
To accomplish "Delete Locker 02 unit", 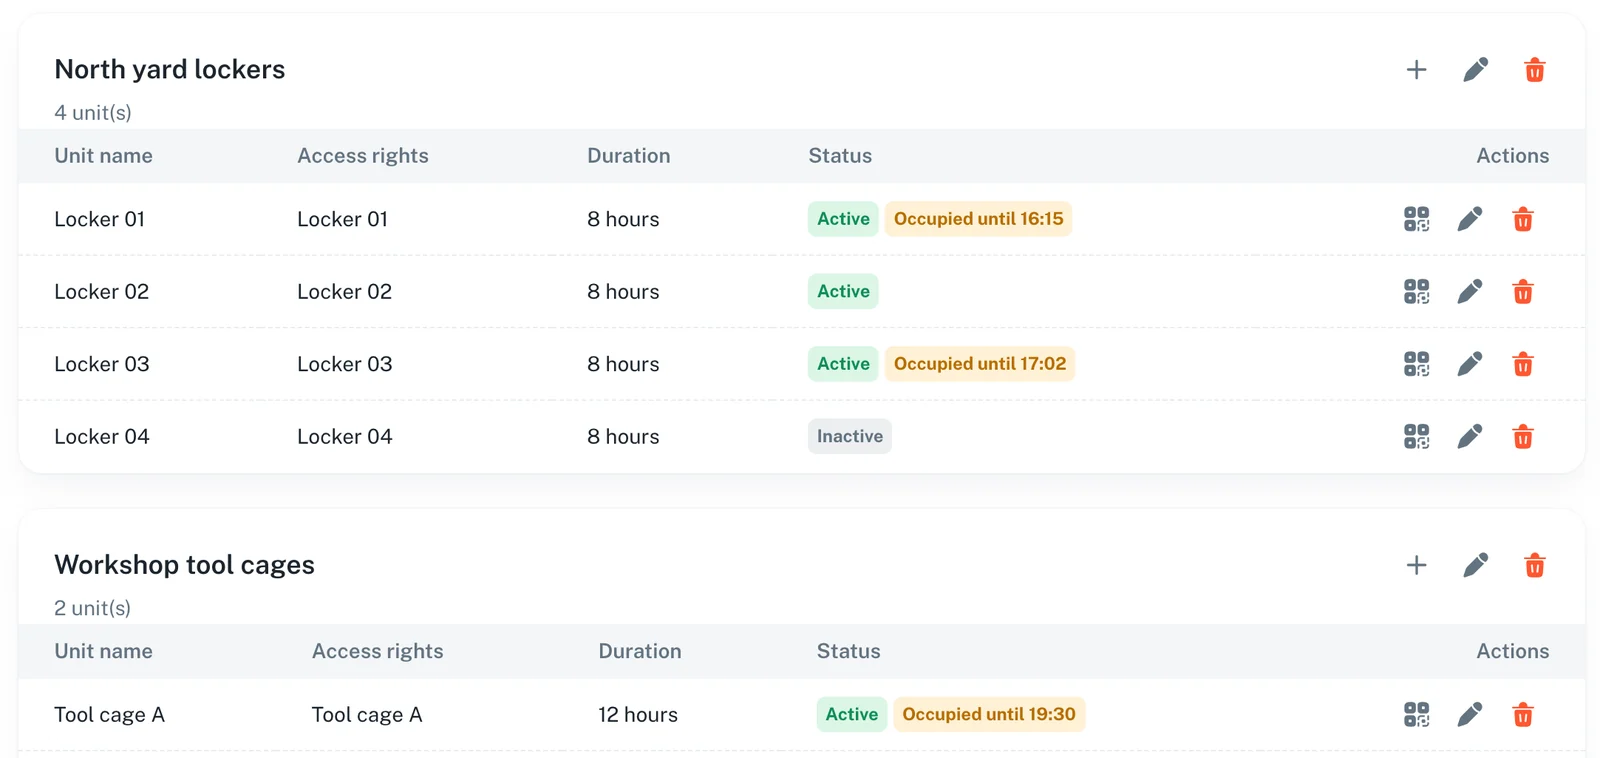I will (1522, 291).
